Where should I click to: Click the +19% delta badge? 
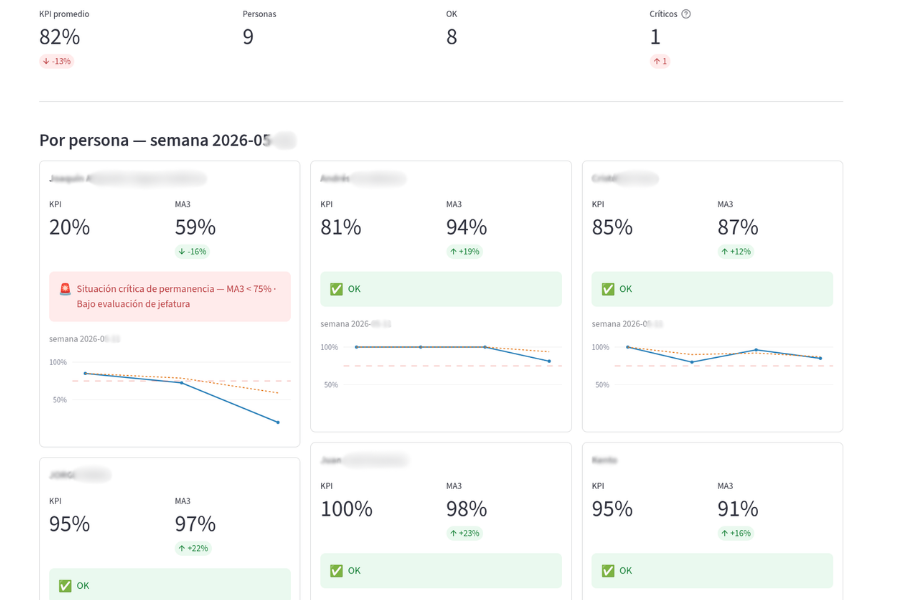point(464,251)
